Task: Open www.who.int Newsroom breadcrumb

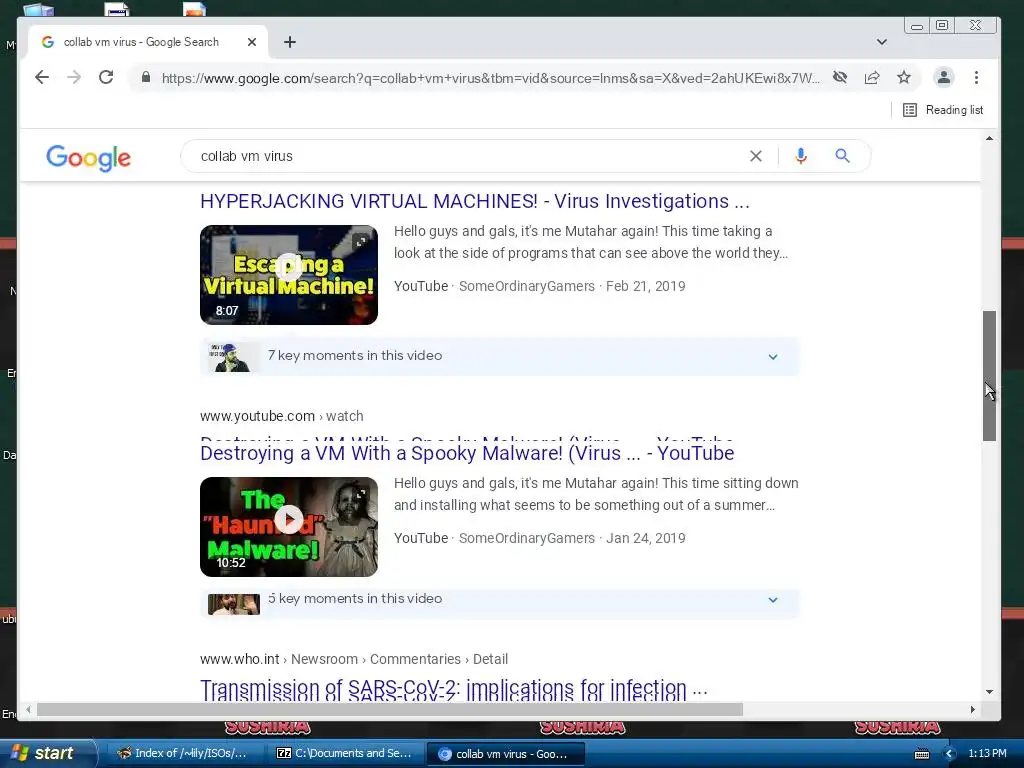Action: click(354, 659)
